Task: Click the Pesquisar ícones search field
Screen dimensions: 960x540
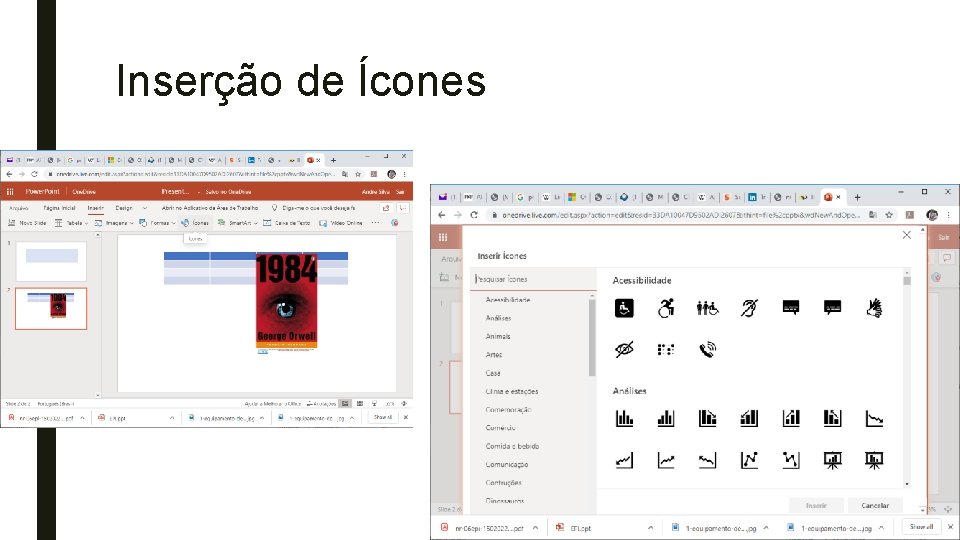Action: 533,279
